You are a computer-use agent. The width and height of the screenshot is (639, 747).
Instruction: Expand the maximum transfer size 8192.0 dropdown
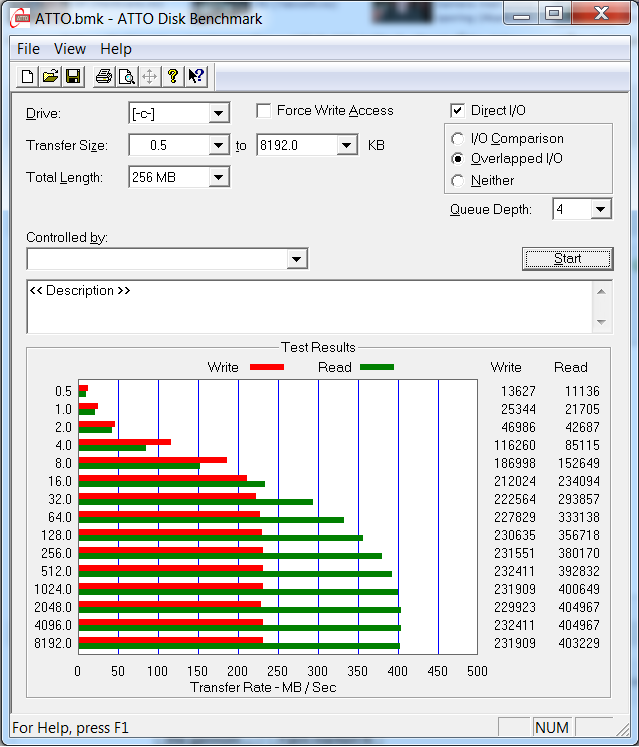click(x=346, y=145)
